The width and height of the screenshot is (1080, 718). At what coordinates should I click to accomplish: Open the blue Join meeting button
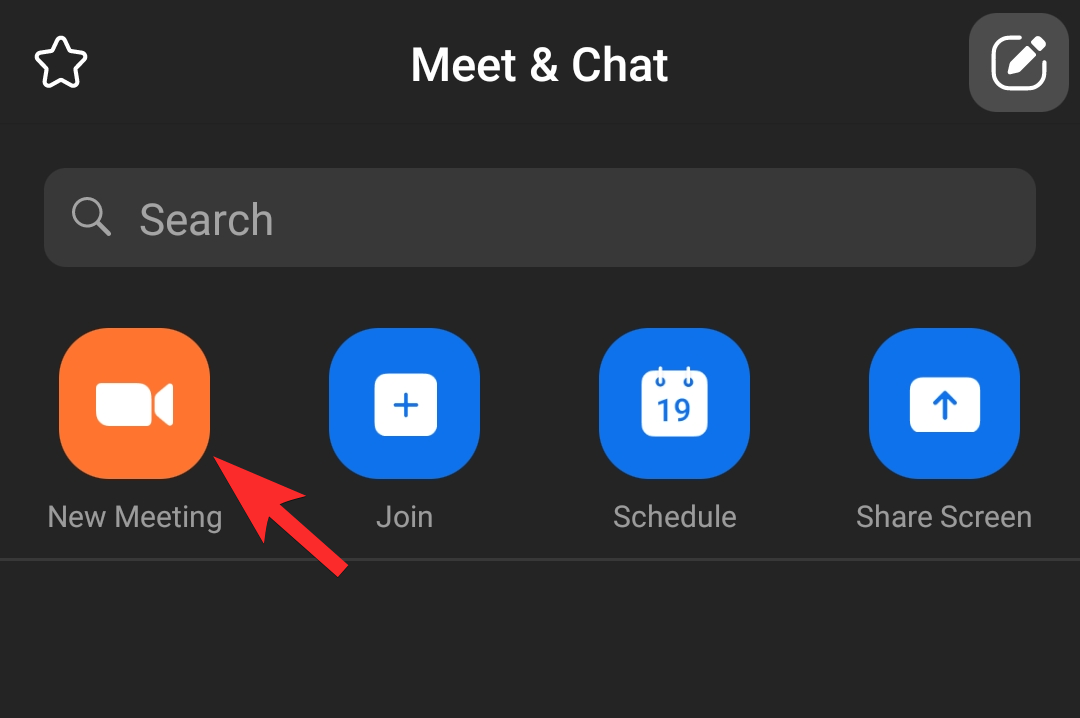(404, 403)
